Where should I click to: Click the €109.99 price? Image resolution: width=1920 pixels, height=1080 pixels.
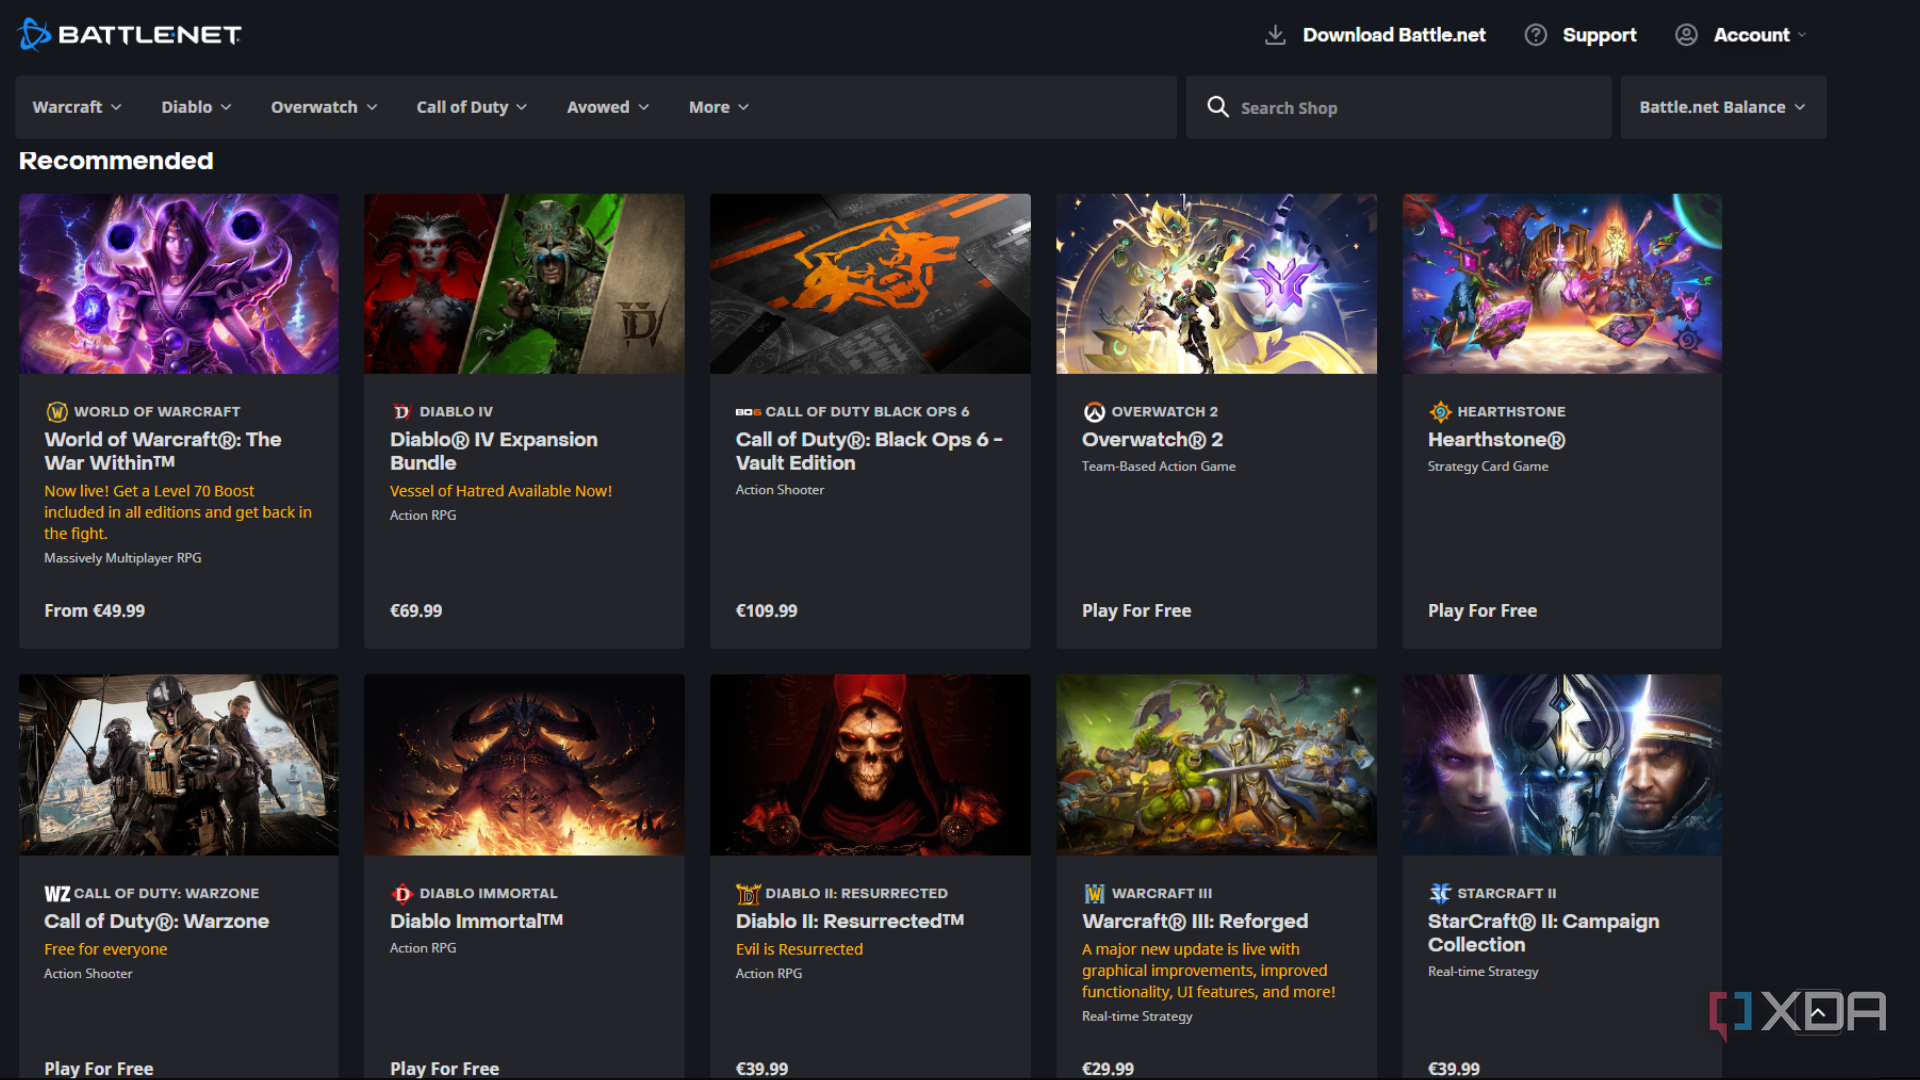(767, 611)
